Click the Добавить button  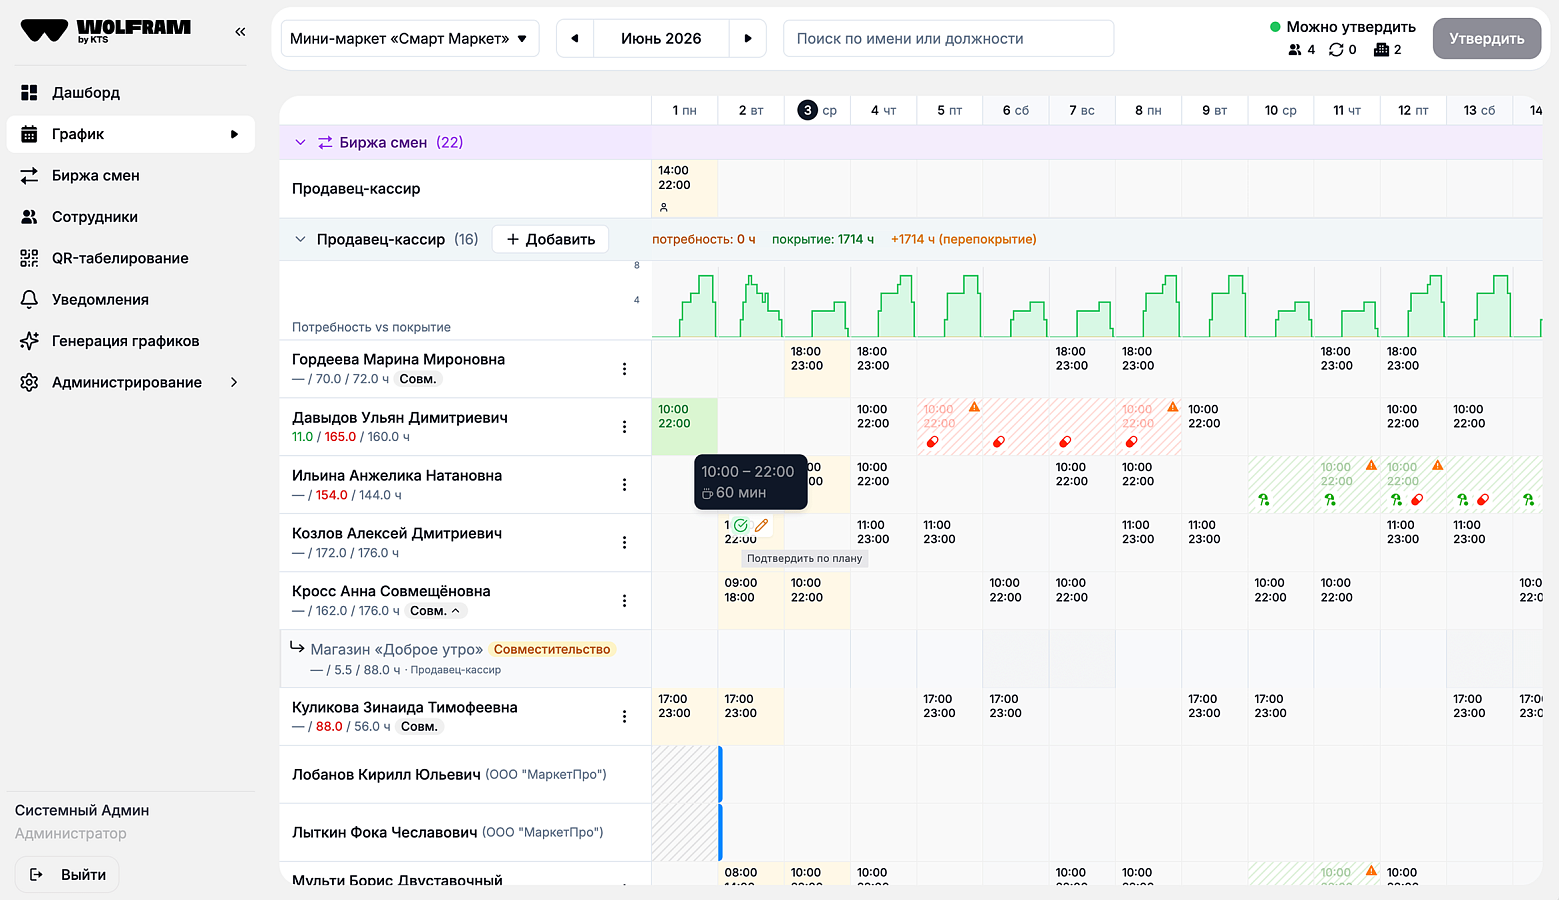click(551, 240)
